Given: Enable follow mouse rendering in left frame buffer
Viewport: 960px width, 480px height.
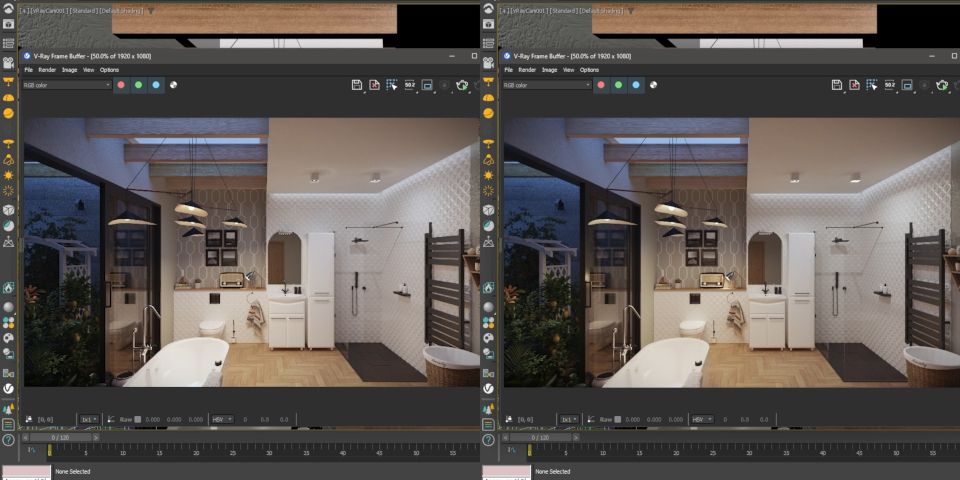Looking at the screenshot, I should [x=391, y=86].
